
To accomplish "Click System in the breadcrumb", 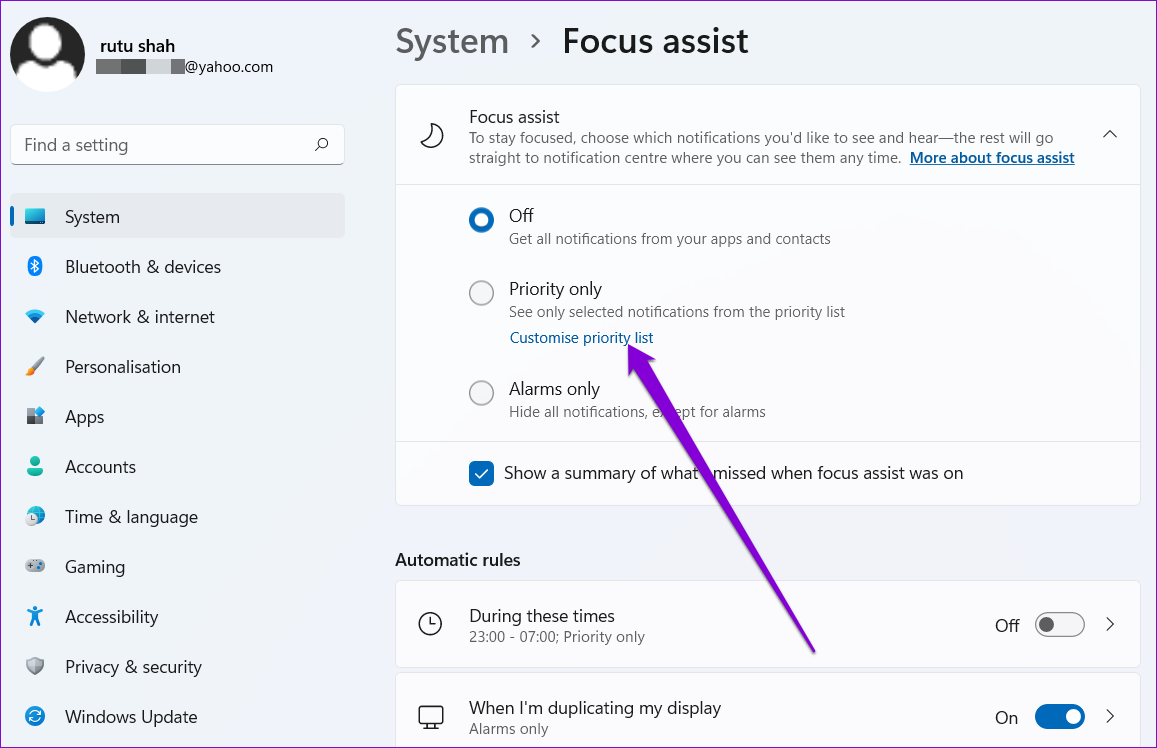I will point(452,41).
